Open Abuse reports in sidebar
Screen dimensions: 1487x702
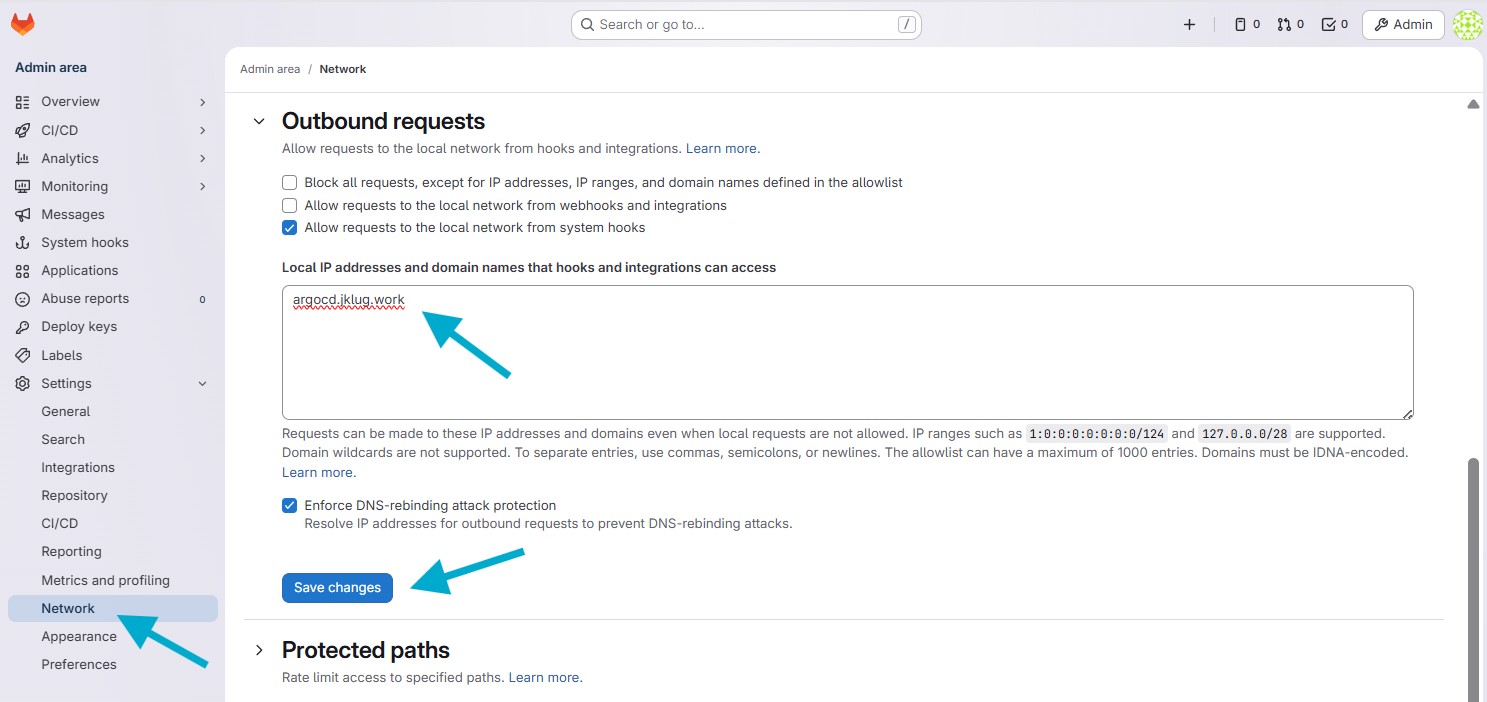click(x=84, y=298)
